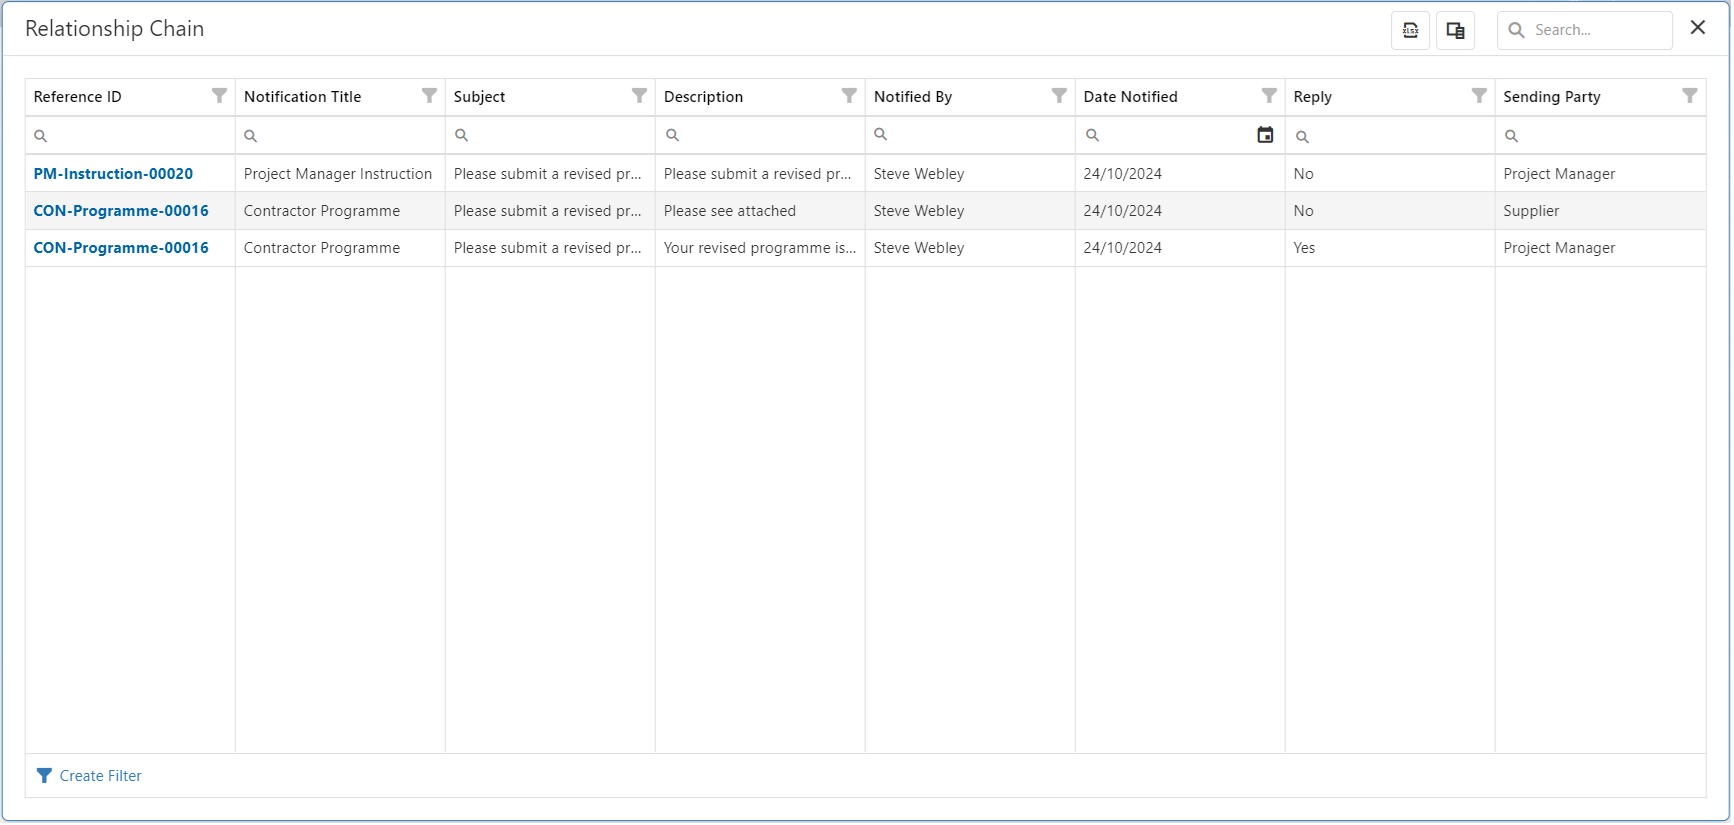Open the Sending Party column filter
Viewport: 1734px width, 825px height.
pyautogui.click(x=1689, y=96)
